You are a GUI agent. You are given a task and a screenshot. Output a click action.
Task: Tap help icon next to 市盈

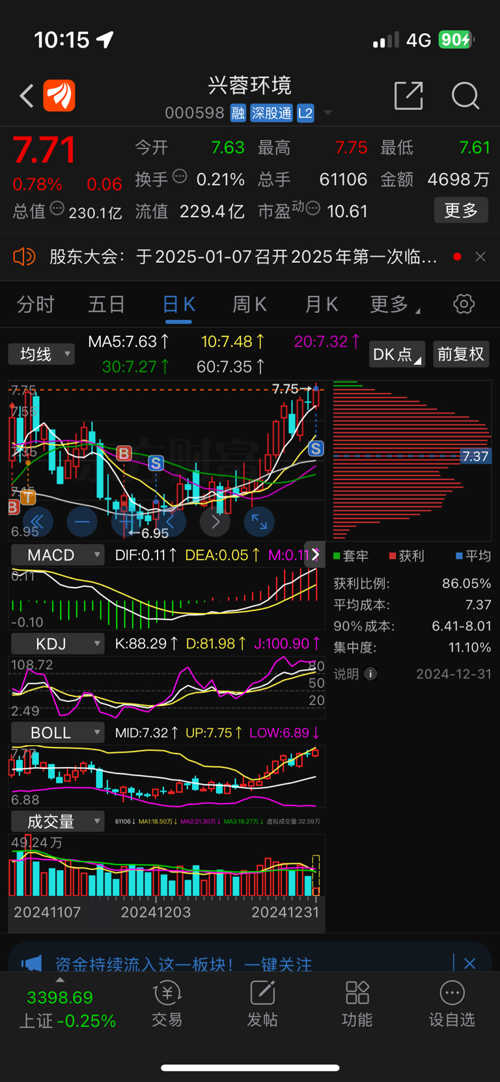312,207
